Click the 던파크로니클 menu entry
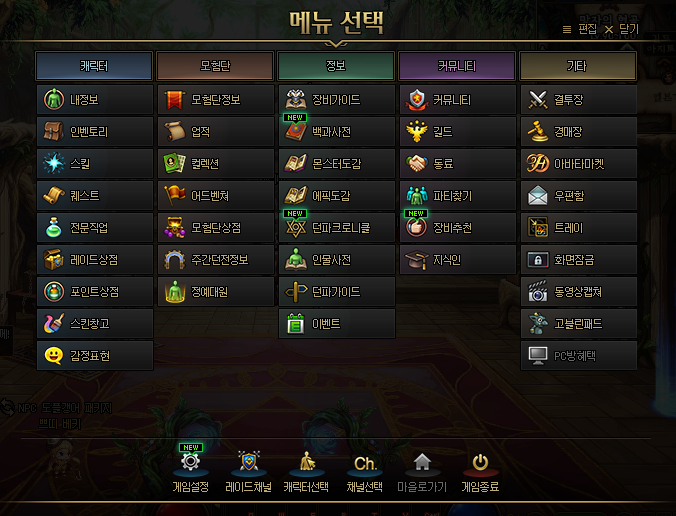This screenshot has height=516, width=676. click(x=337, y=228)
